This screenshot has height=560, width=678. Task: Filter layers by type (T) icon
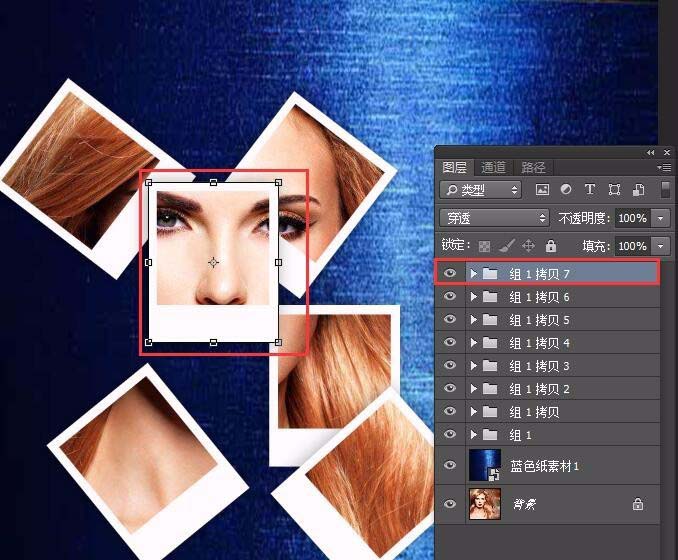point(589,189)
